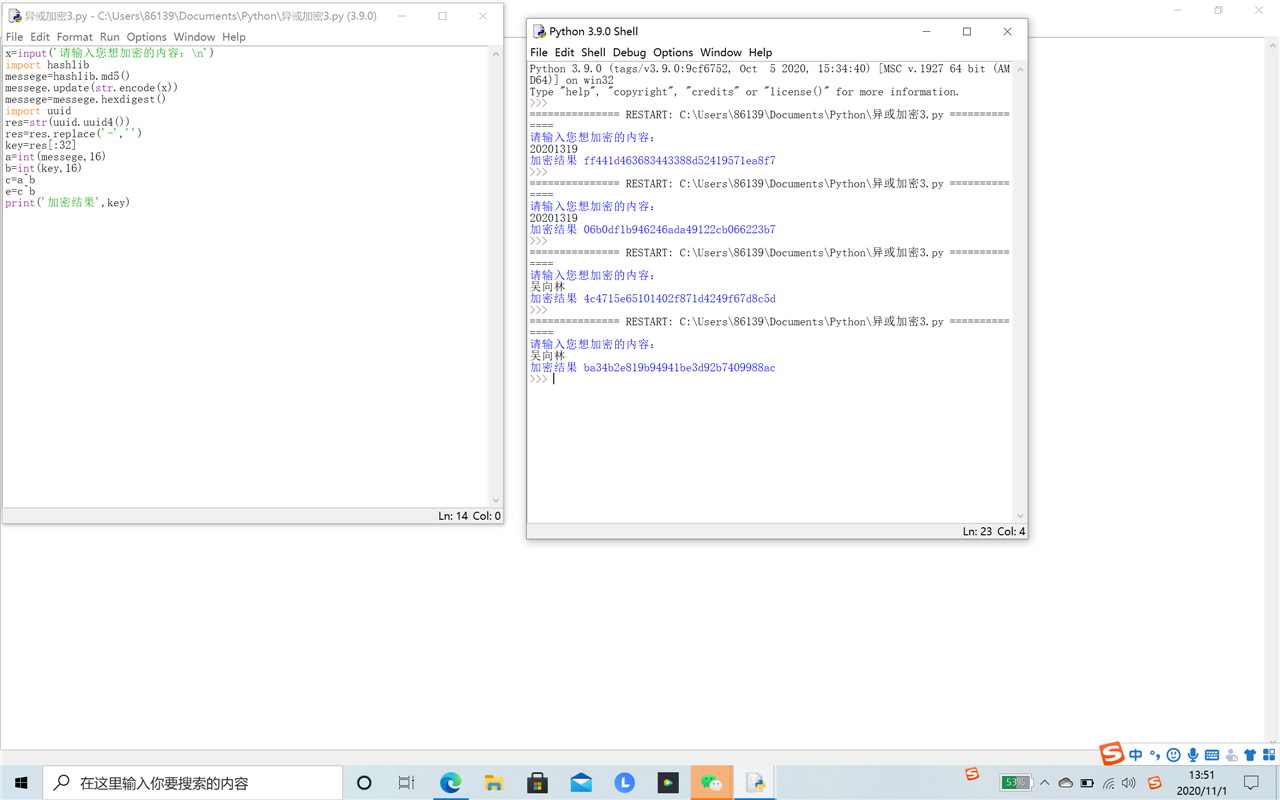Switch to WeChat on the taskbar

click(x=711, y=783)
